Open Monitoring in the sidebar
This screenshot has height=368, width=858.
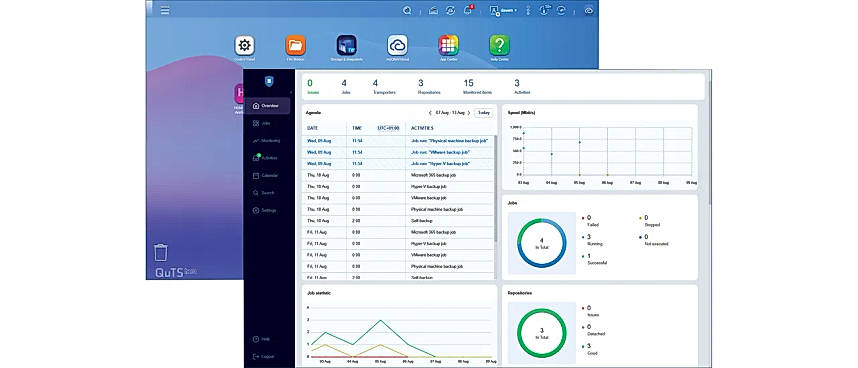267,141
